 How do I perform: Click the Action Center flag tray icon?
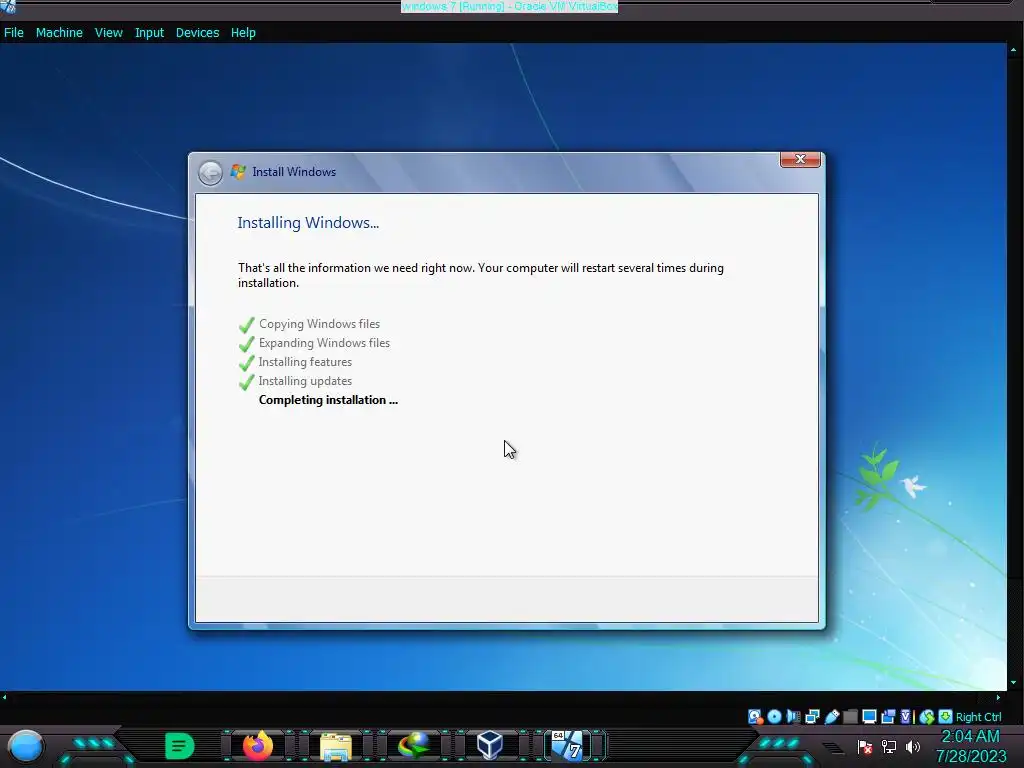click(x=865, y=746)
